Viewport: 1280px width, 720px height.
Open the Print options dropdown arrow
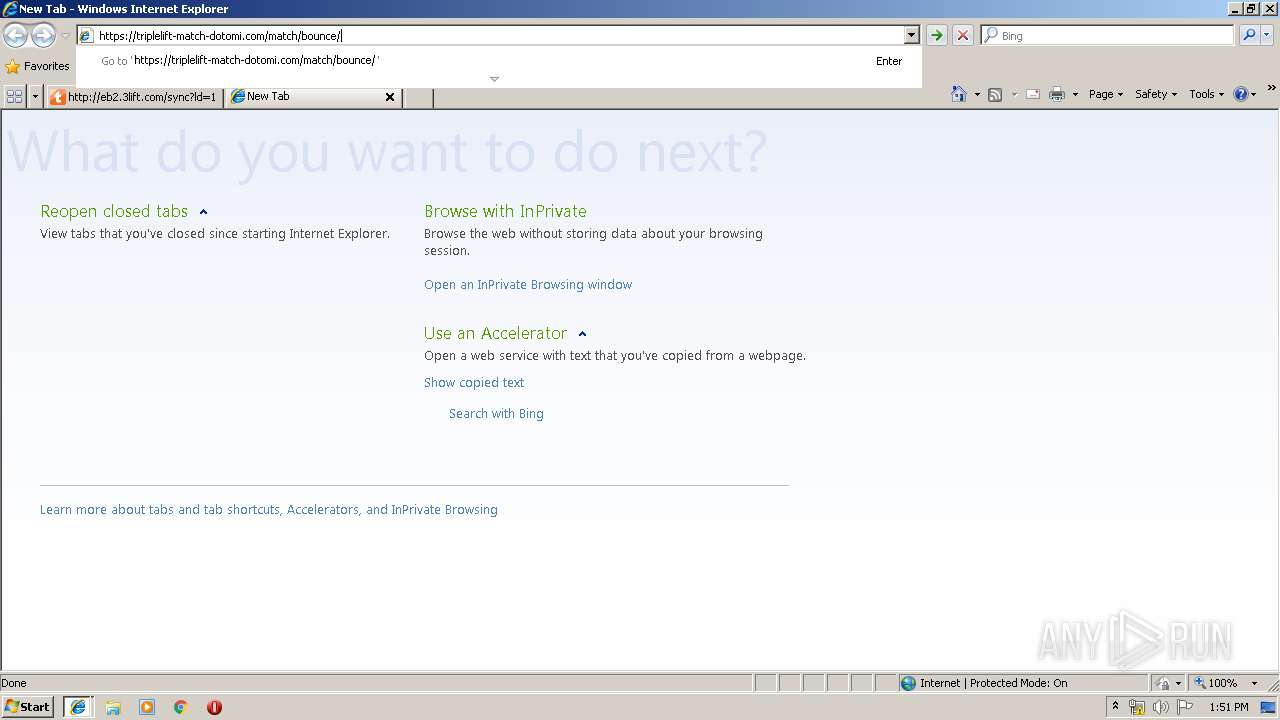click(x=1075, y=94)
